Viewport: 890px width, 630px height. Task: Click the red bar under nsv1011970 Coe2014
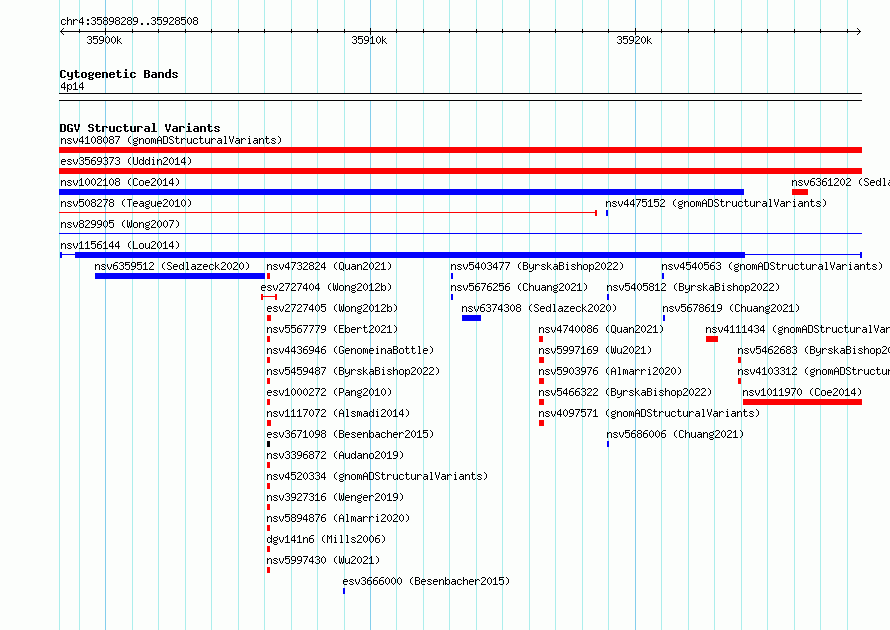pos(803,402)
